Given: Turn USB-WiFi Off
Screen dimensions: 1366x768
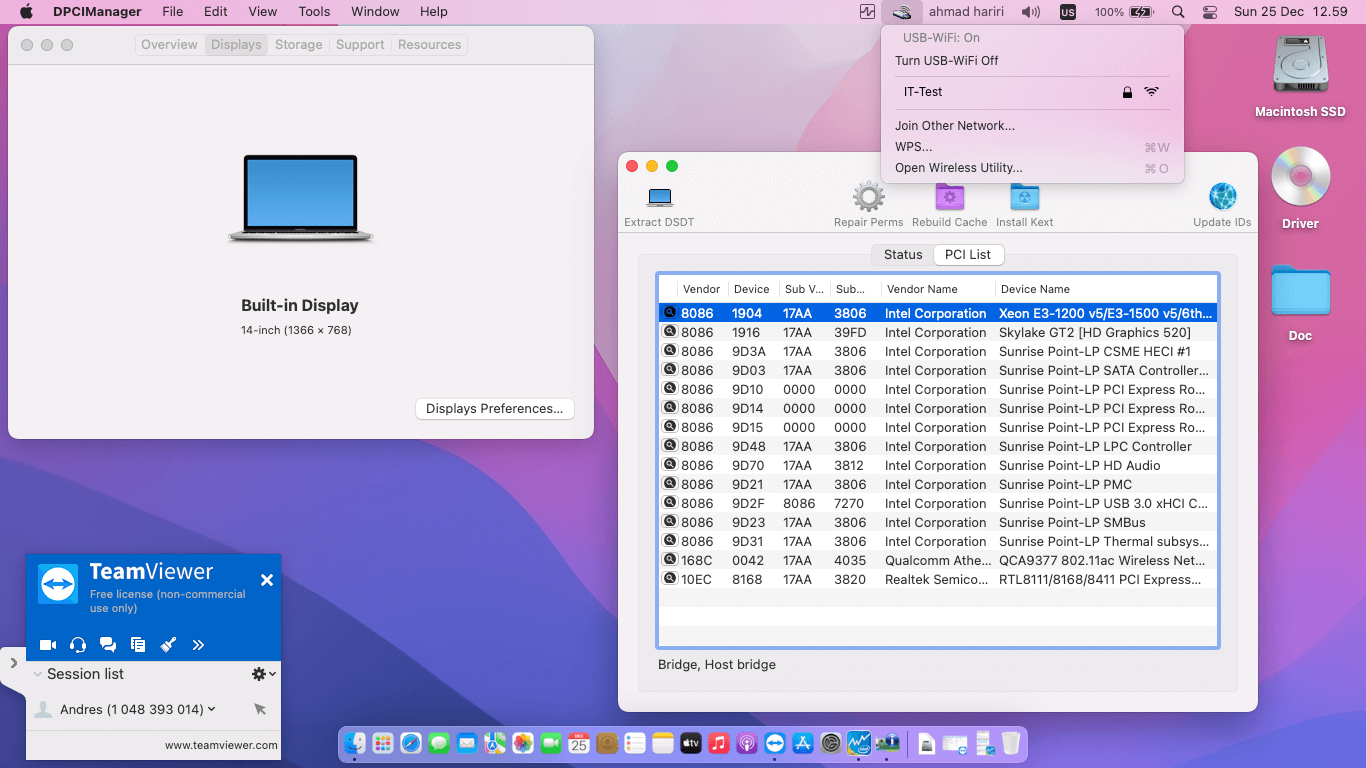Looking at the screenshot, I should 1032,60.
